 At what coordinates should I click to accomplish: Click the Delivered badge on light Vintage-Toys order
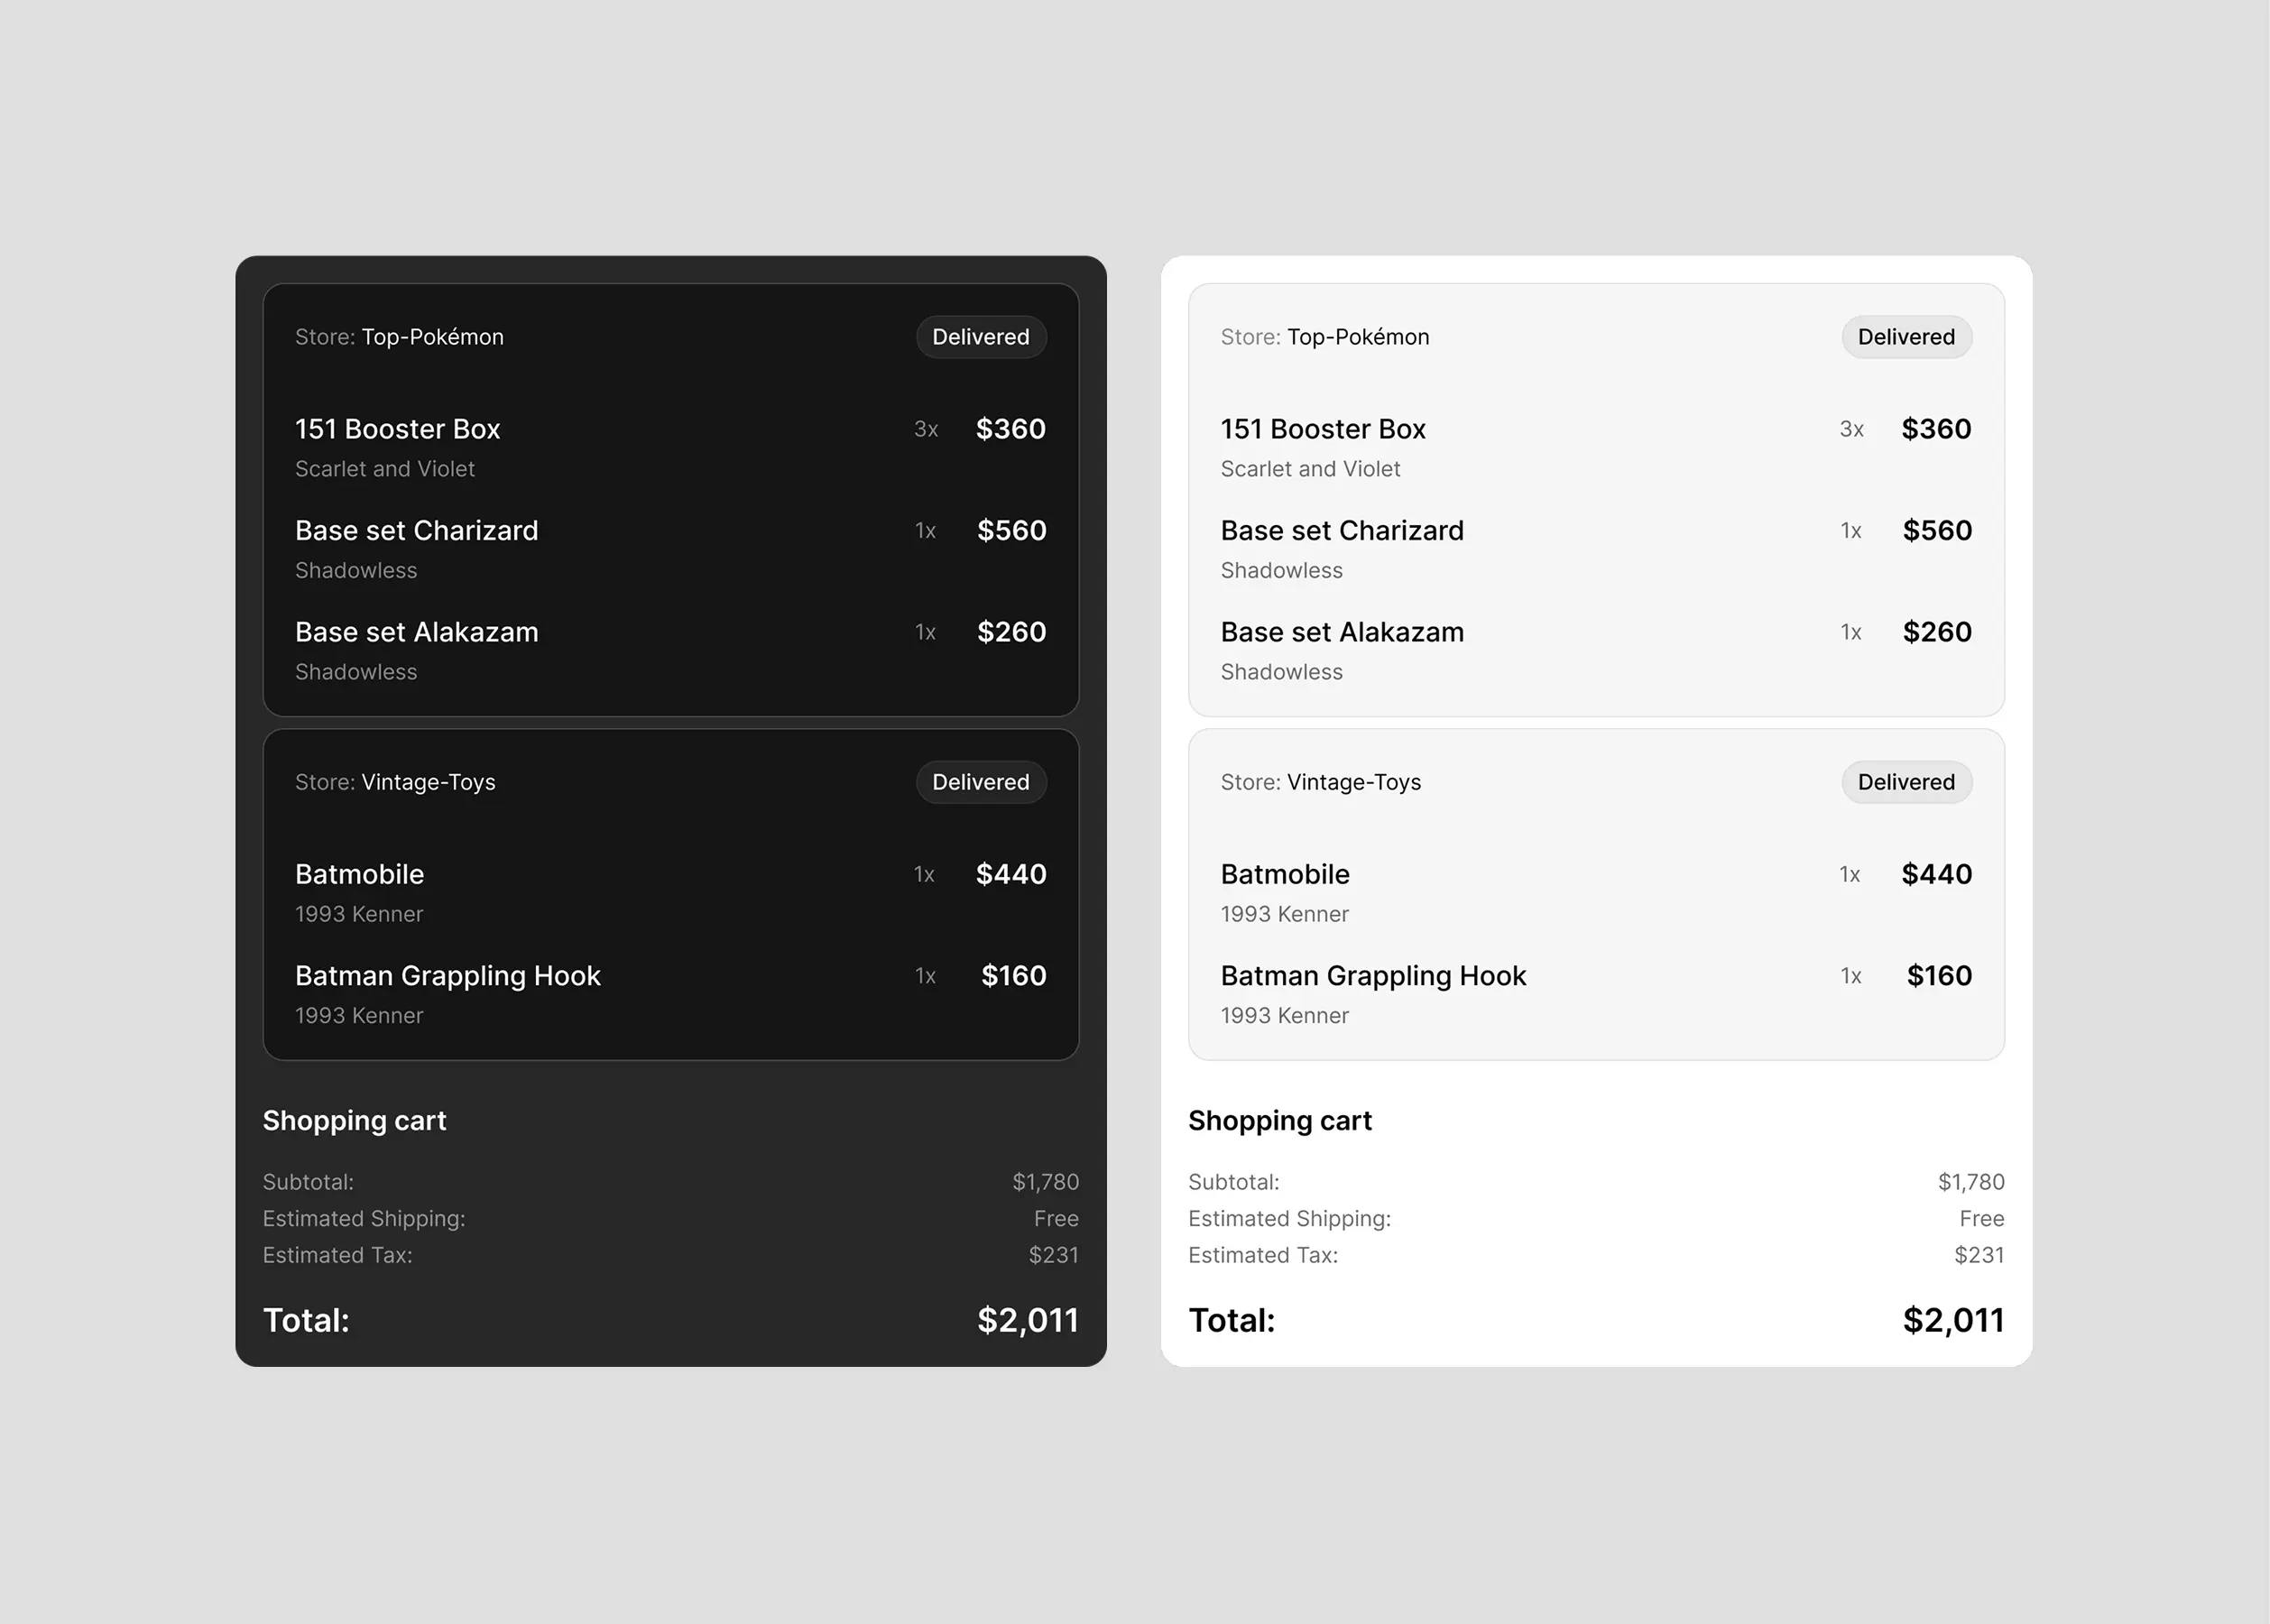[1907, 782]
